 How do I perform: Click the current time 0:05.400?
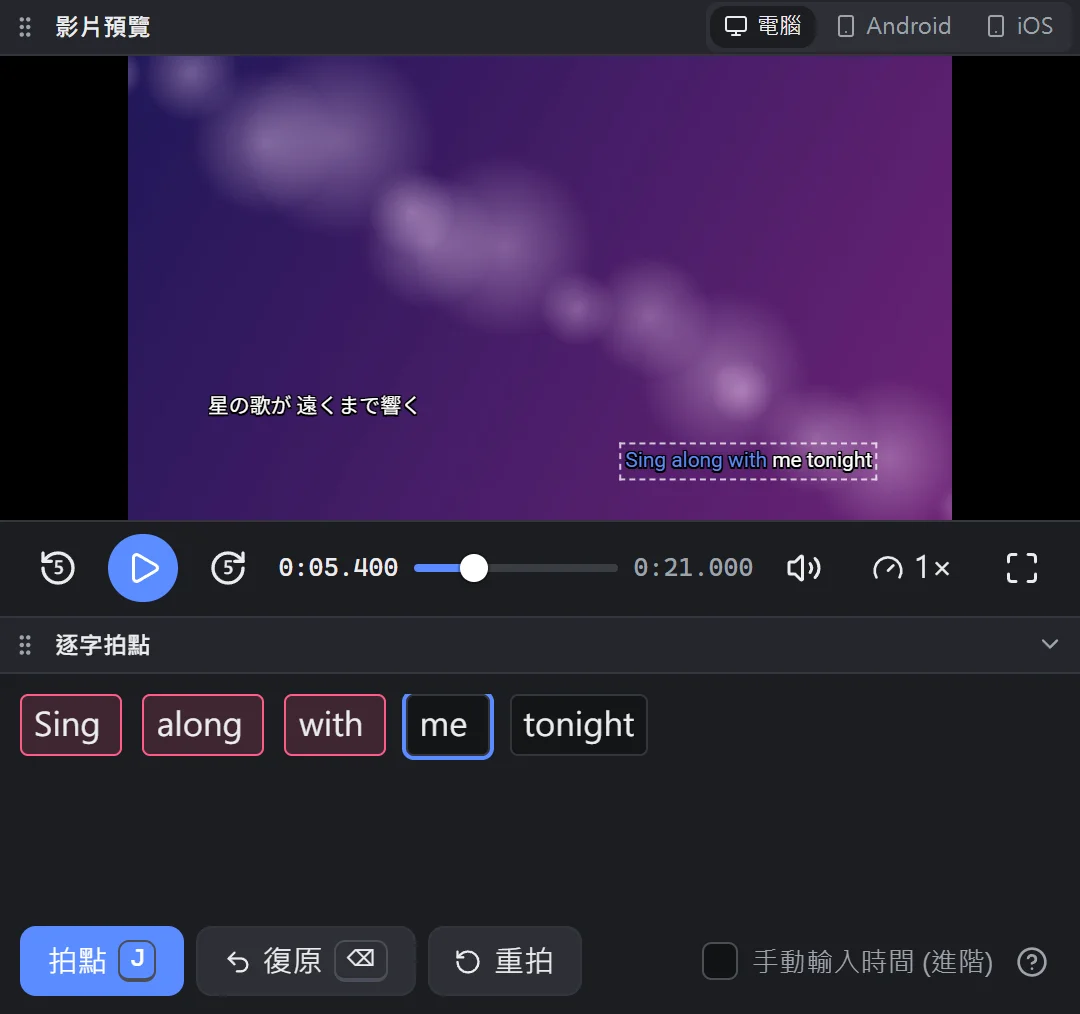click(338, 568)
